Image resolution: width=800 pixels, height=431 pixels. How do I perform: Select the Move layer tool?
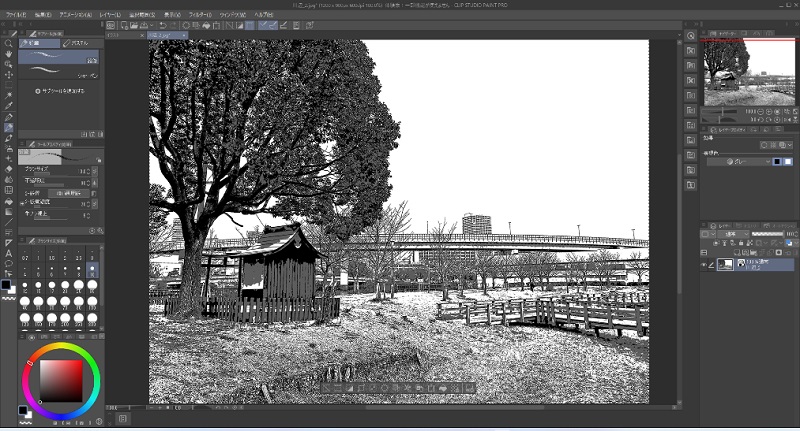click(9, 75)
